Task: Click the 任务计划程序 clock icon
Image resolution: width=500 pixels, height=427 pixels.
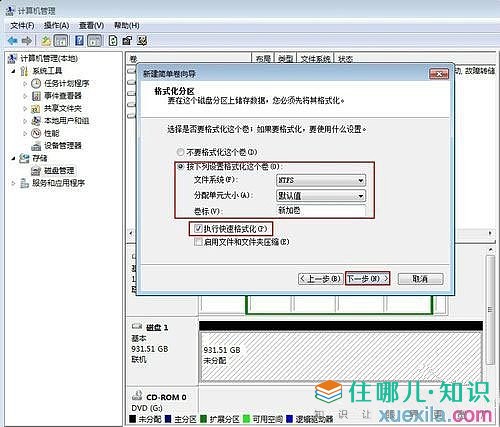Action: [x=36, y=83]
